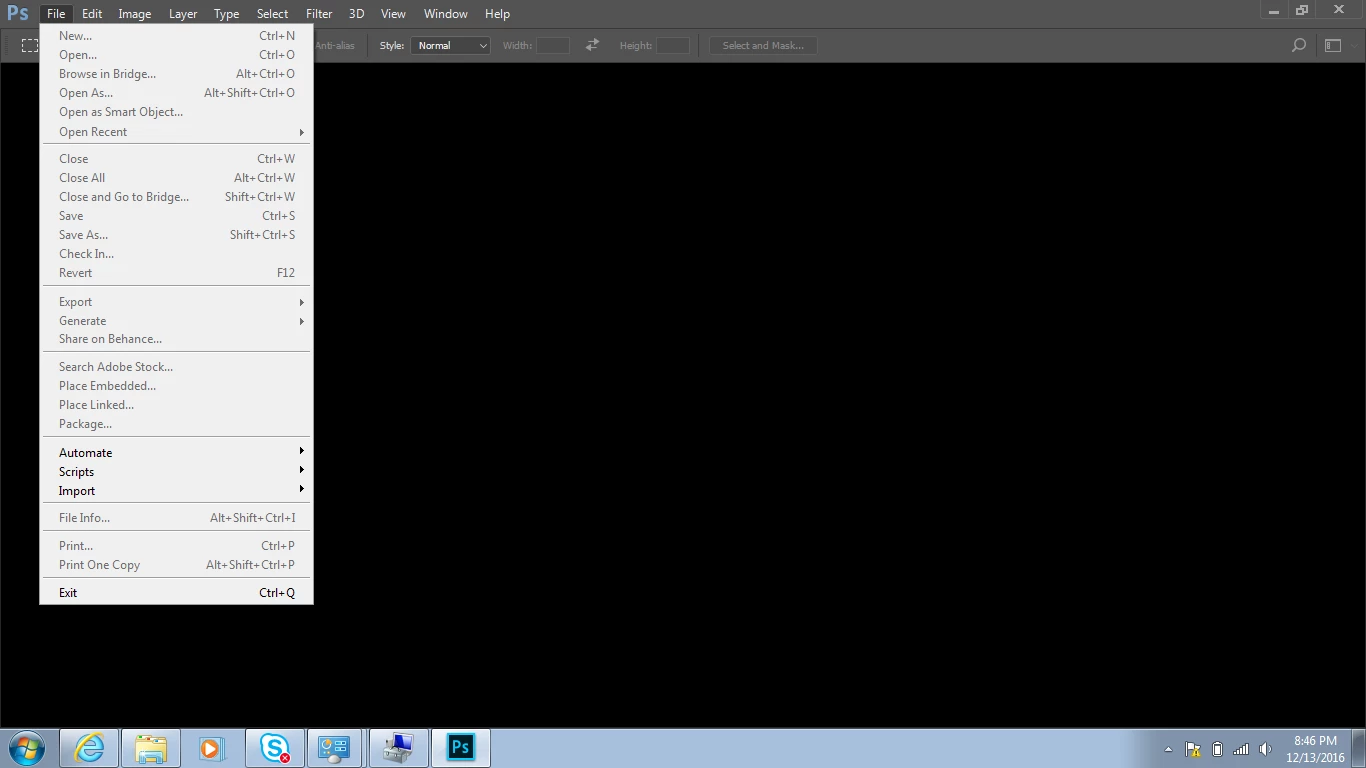1366x768 pixels.
Task: Open the Action Center flag icon
Action: point(1193,749)
